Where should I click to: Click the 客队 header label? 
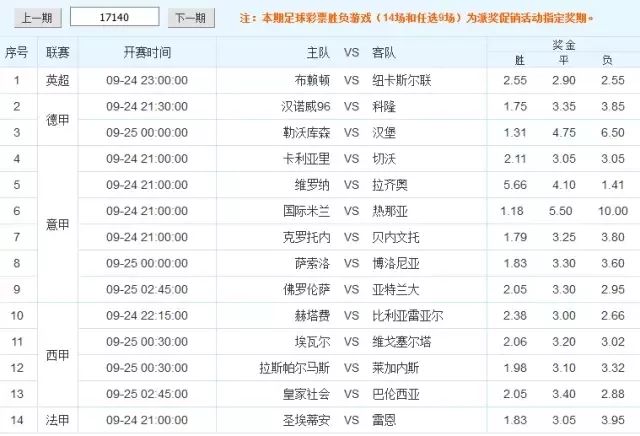[384, 52]
